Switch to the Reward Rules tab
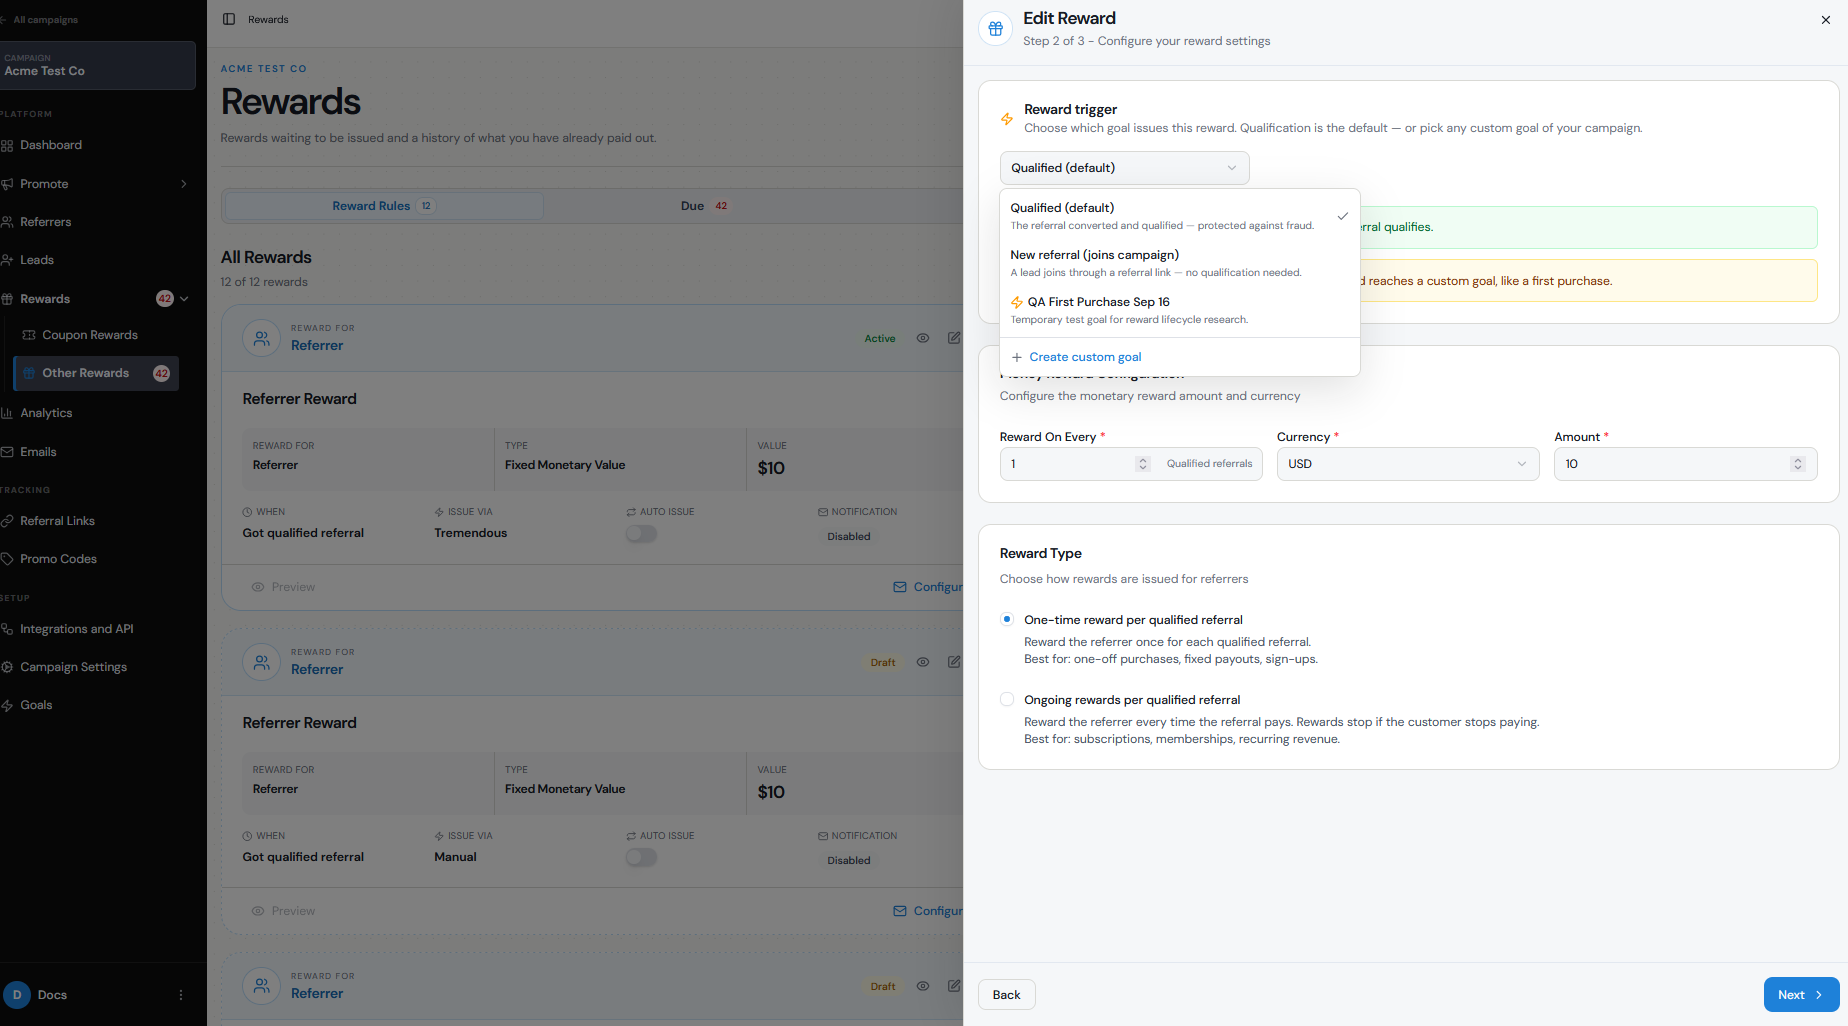Image resolution: width=1848 pixels, height=1026 pixels. pos(384,206)
